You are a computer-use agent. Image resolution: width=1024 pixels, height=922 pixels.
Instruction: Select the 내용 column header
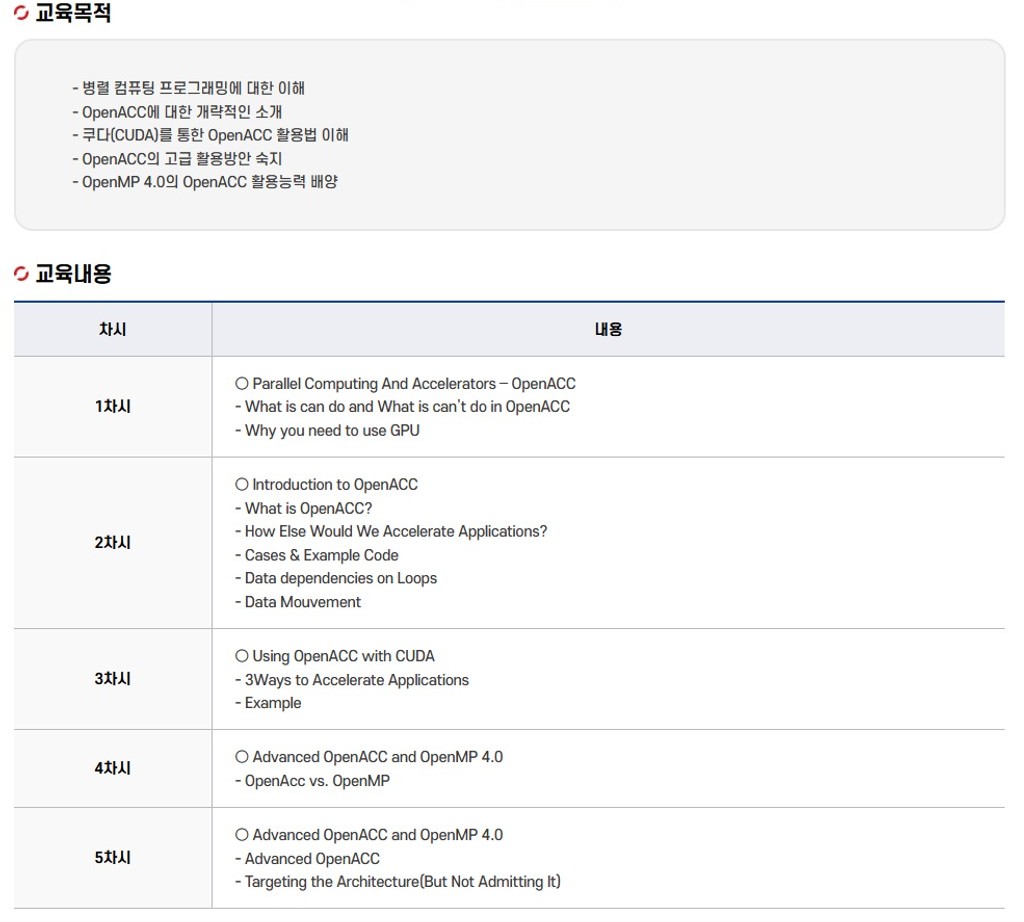(608, 329)
